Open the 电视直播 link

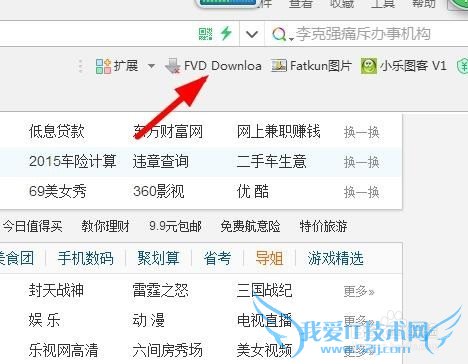[x=264, y=320]
